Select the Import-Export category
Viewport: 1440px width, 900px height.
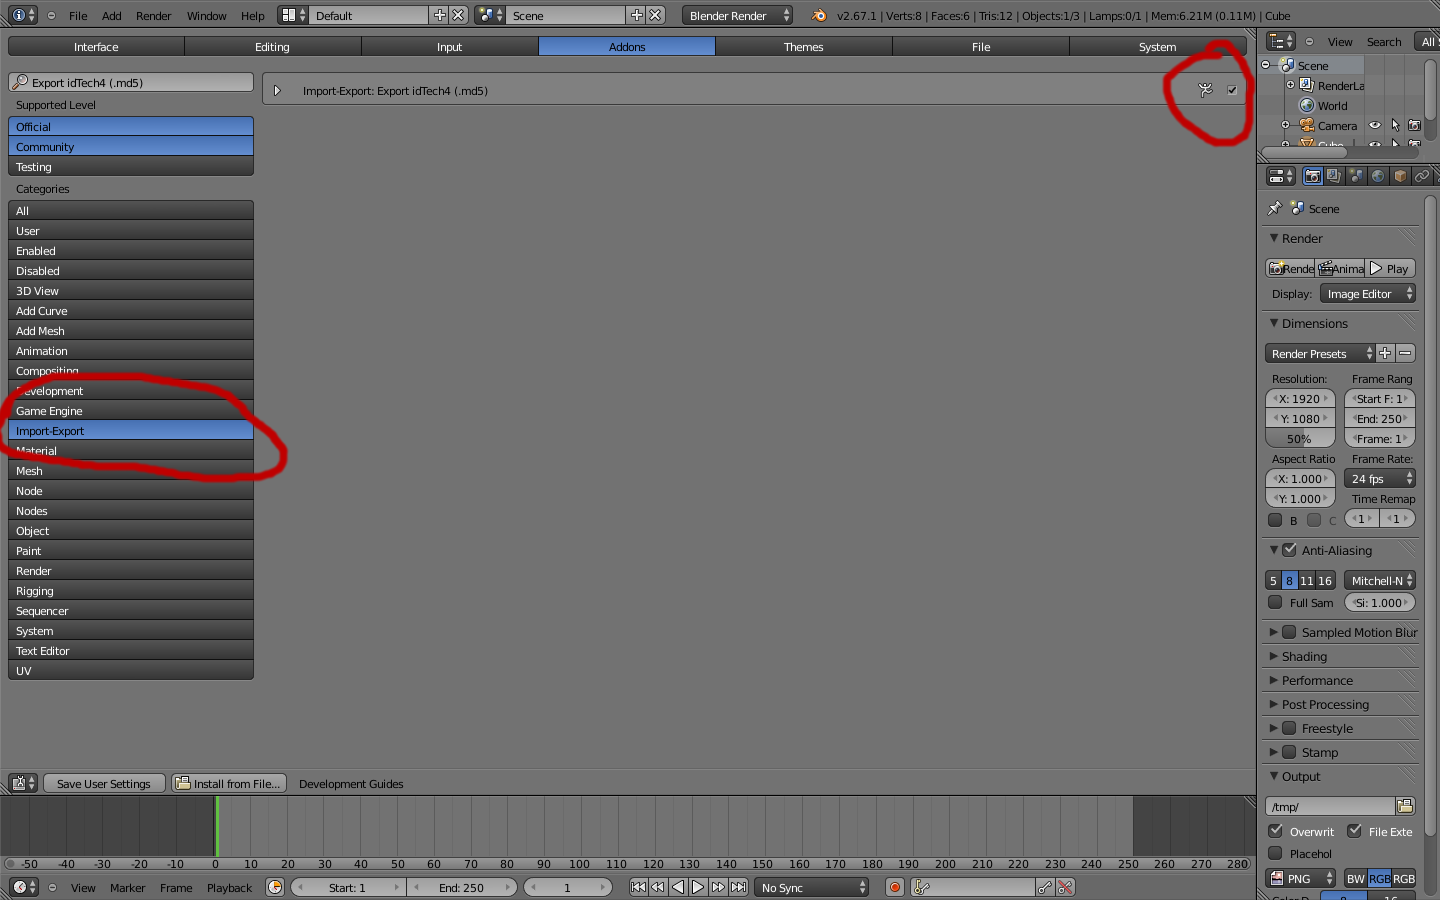(x=131, y=430)
